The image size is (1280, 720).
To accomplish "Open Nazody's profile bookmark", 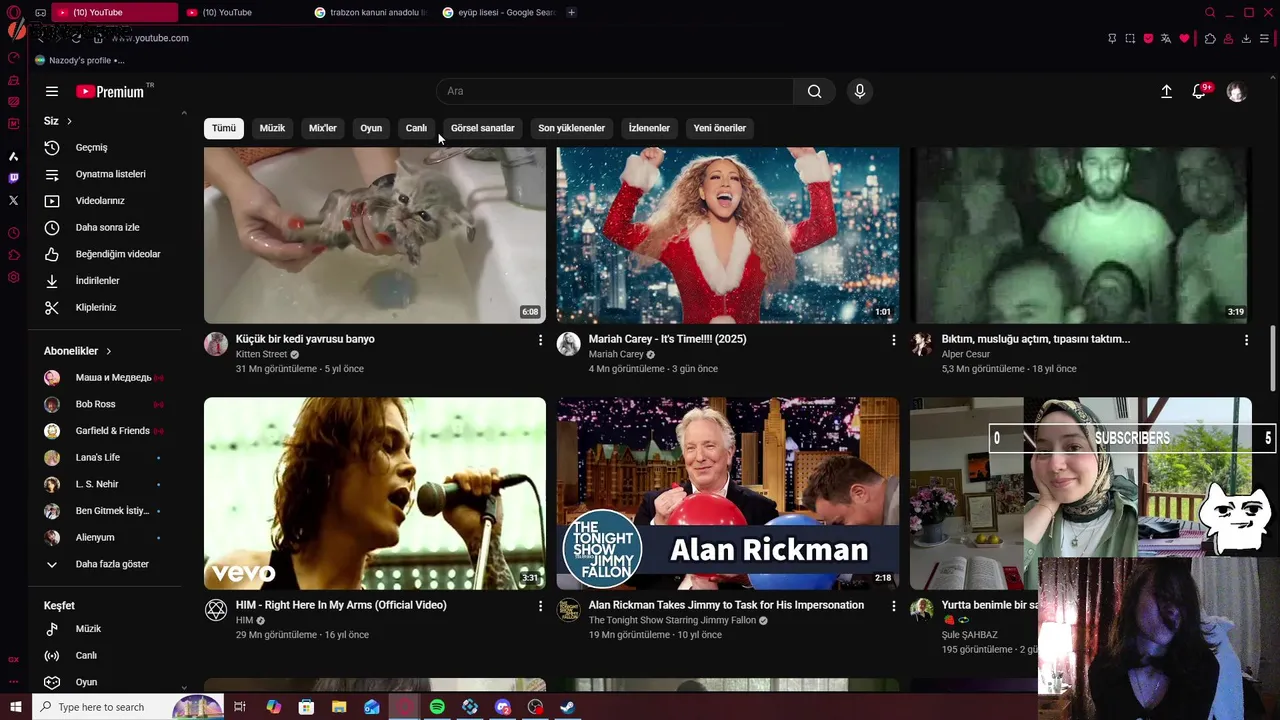I will pos(80,60).
